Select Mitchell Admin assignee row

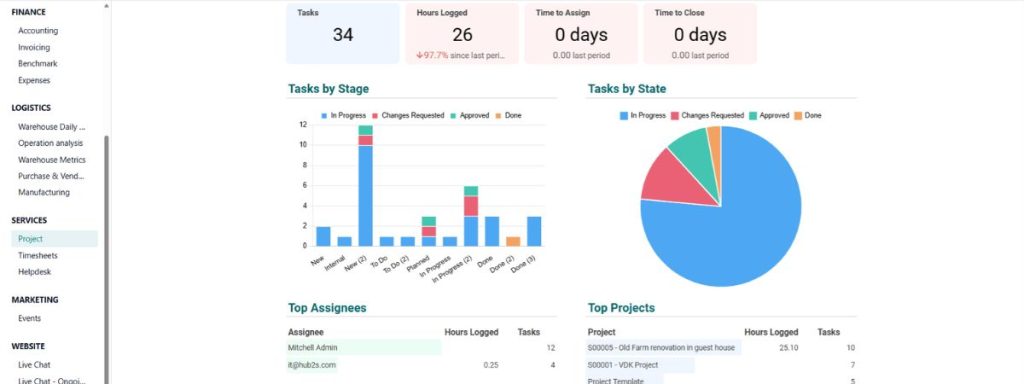pos(421,348)
